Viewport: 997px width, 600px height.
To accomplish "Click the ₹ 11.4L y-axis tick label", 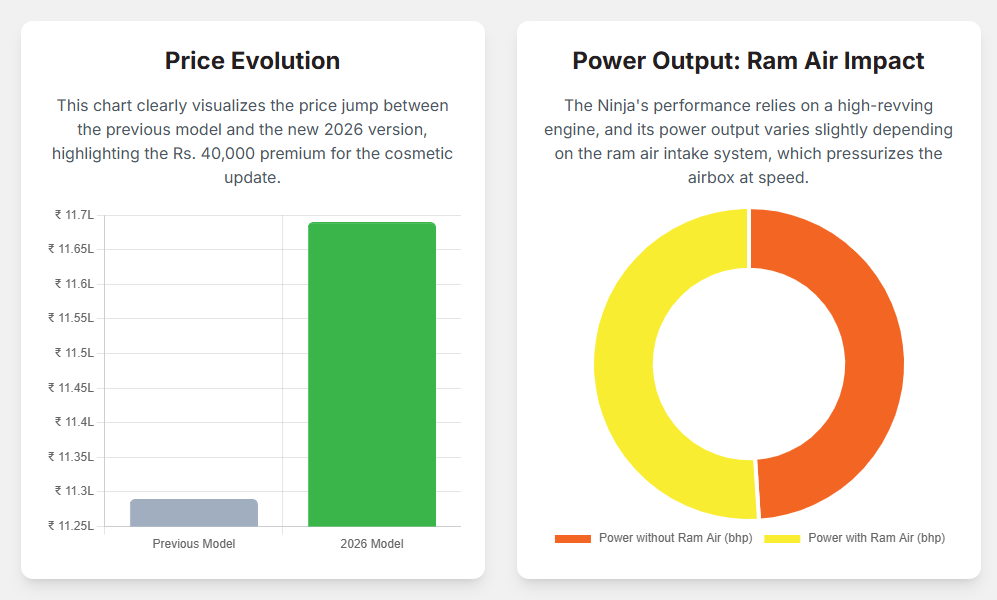I will [x=74, y=422].
